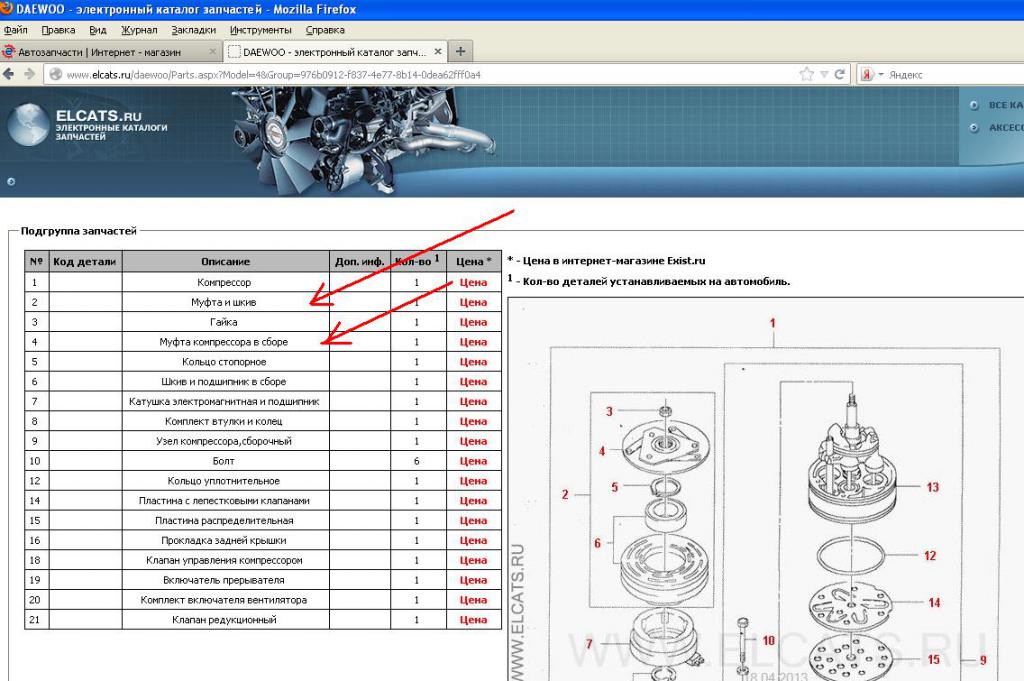1024x681 pixels.
Task: Click Цена link for Пластина распределительная
Action: [x=473, y=520]
